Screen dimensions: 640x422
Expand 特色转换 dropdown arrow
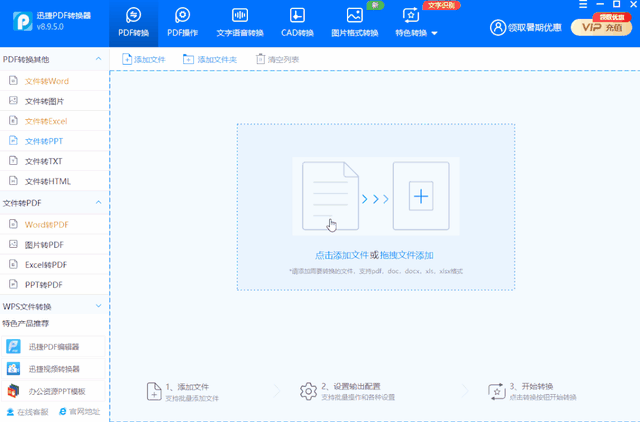[x=434, y=33]
